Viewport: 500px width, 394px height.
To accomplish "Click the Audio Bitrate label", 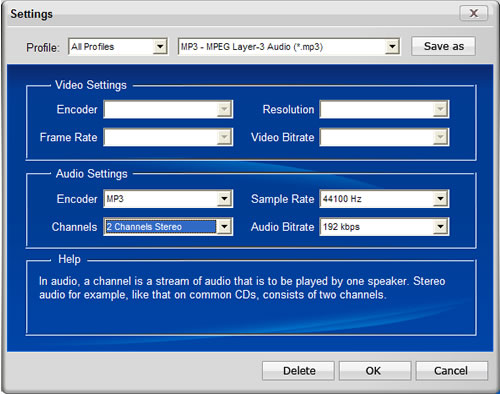I will (x=283, y=227).
